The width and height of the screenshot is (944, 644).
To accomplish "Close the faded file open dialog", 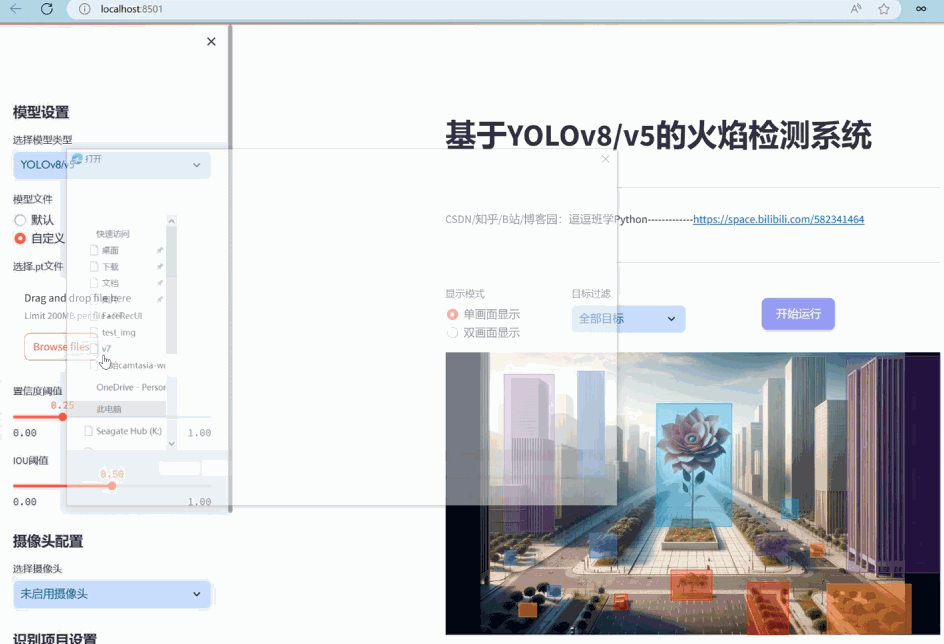I will pyautogui.click(x=606, y=159).
